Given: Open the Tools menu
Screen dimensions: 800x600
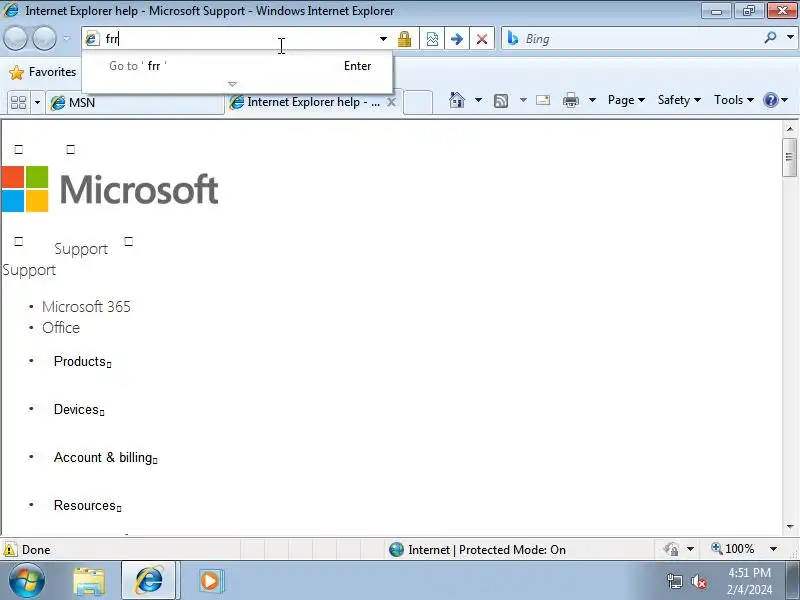Looking at the screenshot, I should point(734,100).
